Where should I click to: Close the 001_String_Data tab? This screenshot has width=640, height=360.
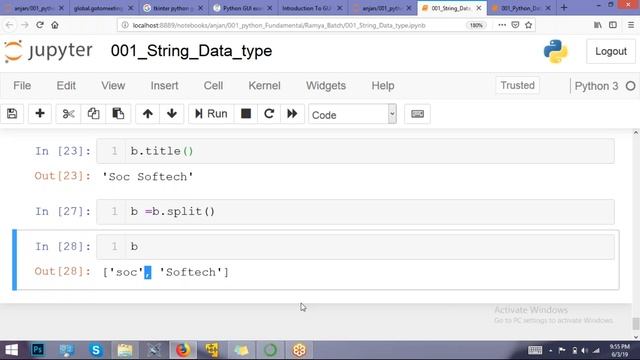click(479, 8)
